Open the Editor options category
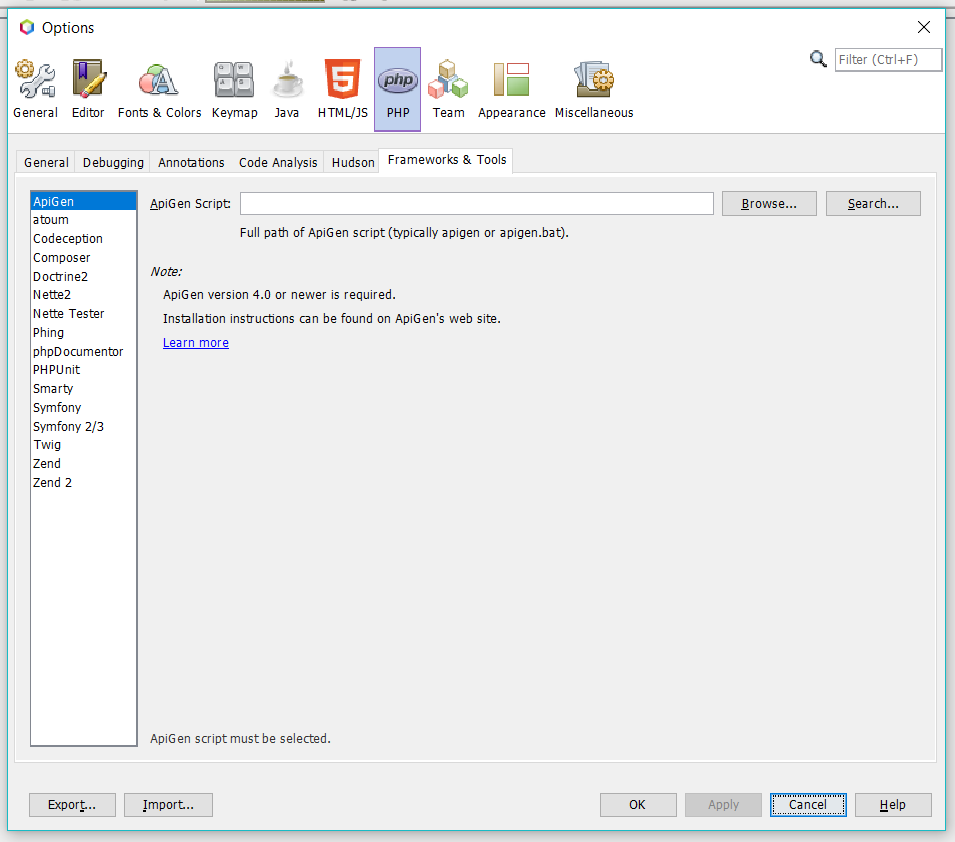This screenshot has width=955, height=842. pyautogui.click(x=88, y=89)
